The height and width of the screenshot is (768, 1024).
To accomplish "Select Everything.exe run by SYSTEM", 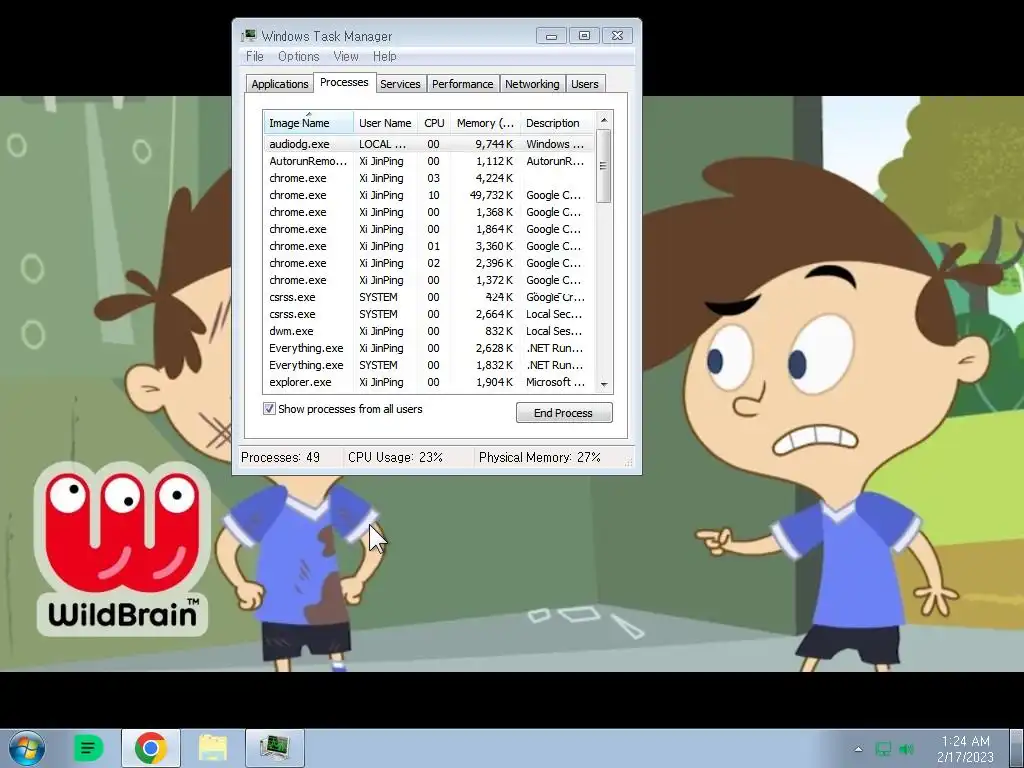I will click(429, 364).
